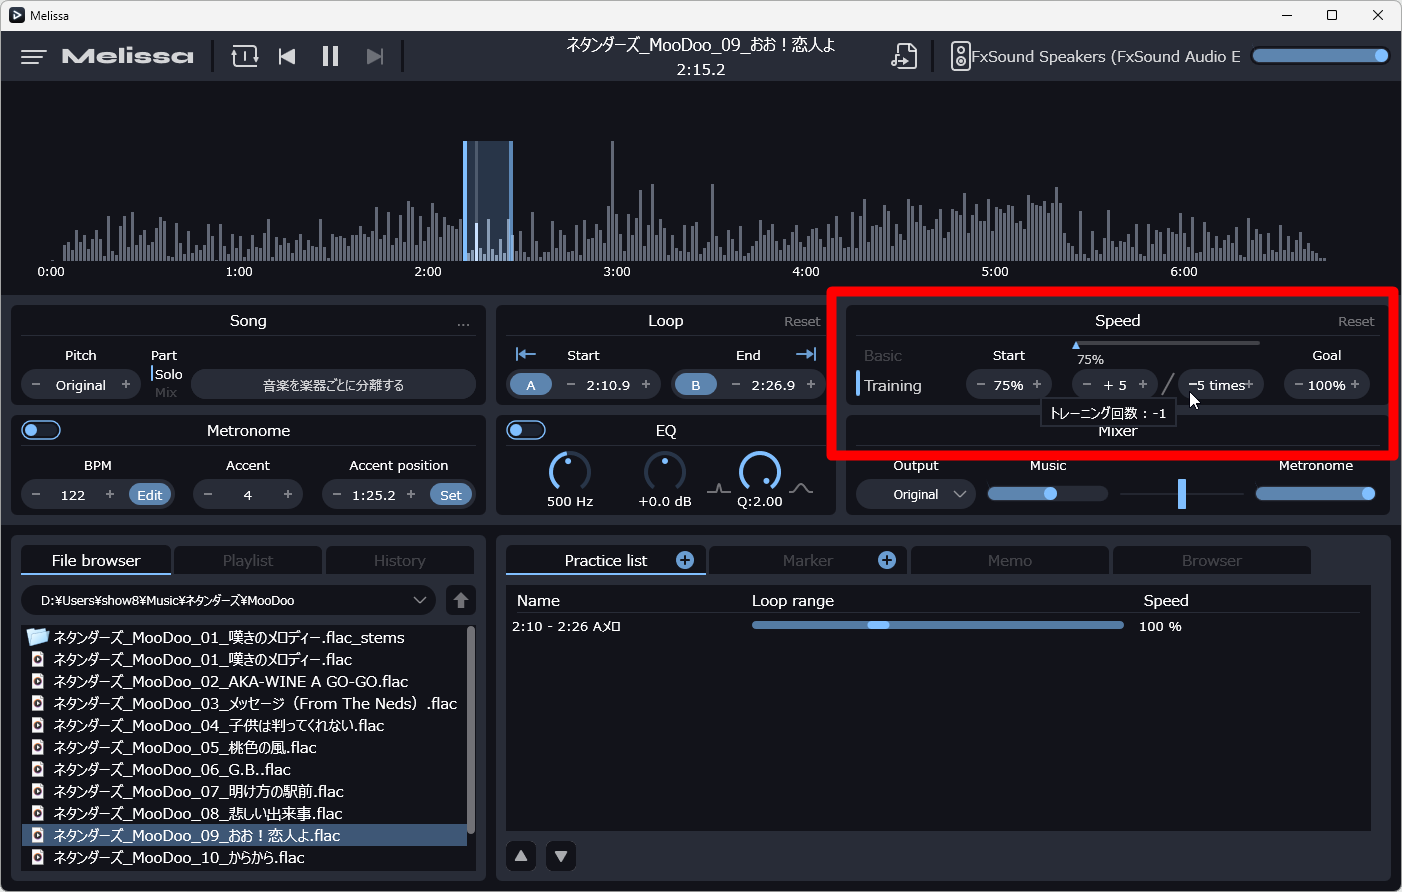The width and height of the screenshot is (1402, 892).
Task: Add new practice list item
Action: tap(685, 560)
